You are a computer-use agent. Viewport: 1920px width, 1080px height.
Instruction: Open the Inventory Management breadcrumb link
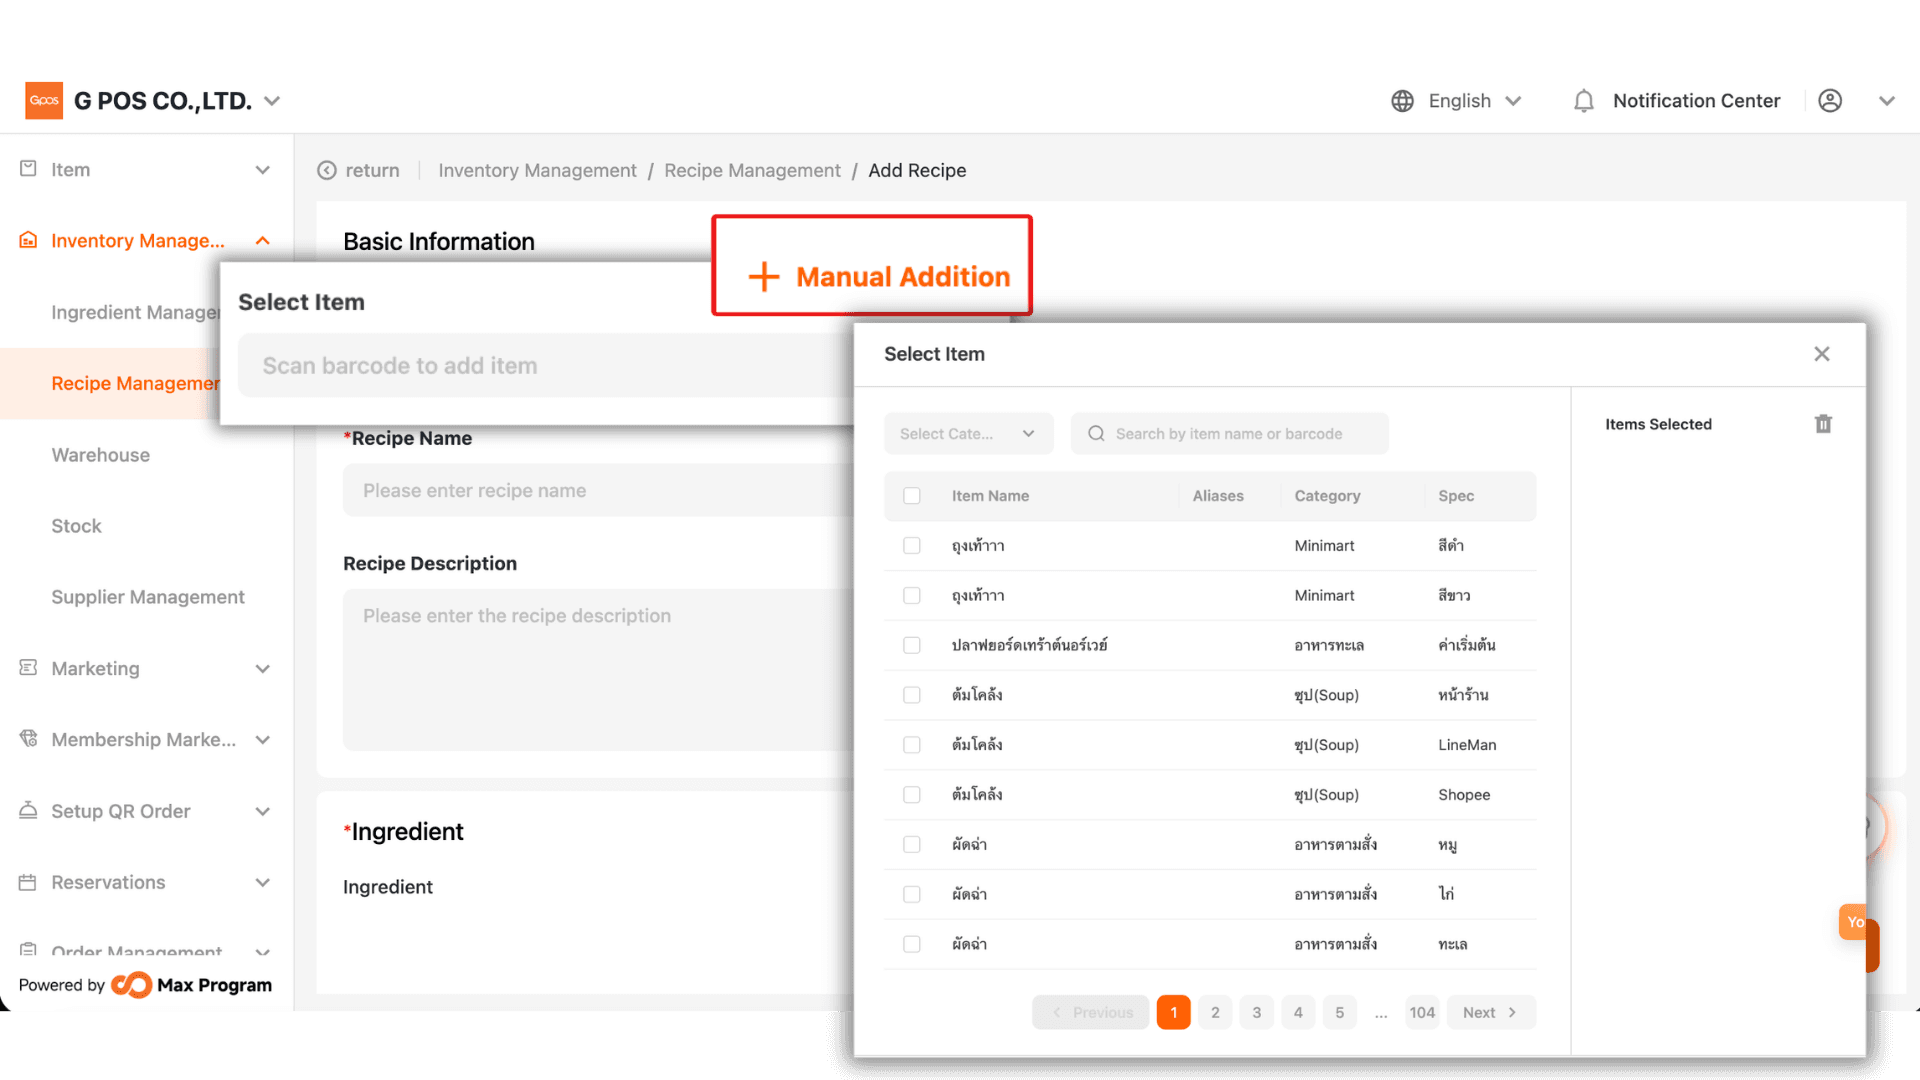click(537, 171)
